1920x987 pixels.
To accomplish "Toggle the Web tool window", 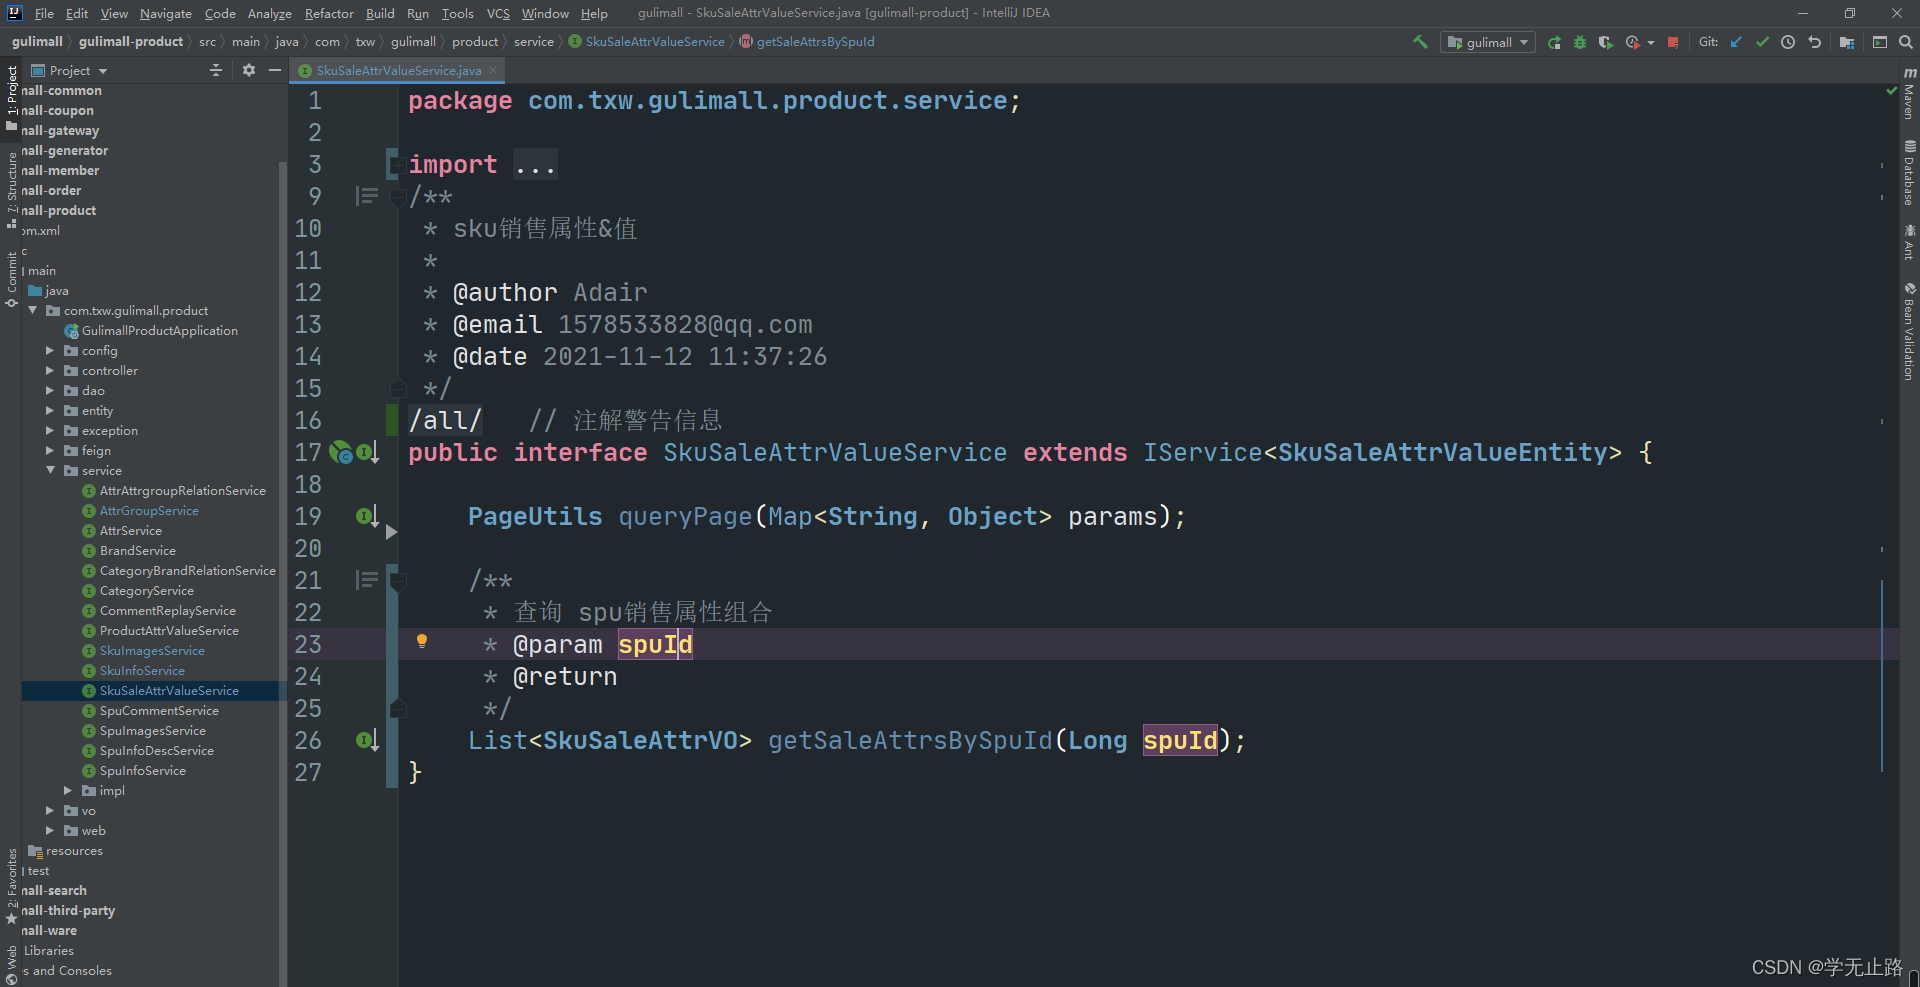I will (x=12, y=964).
